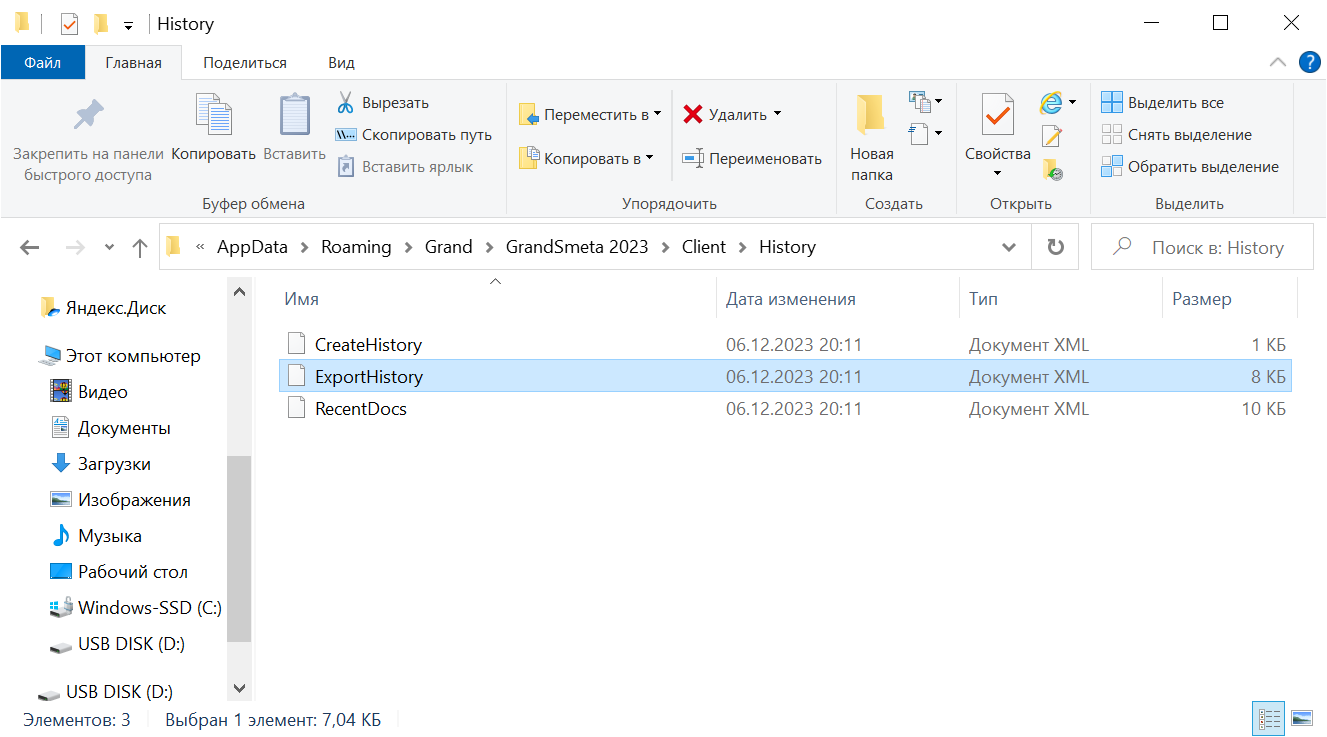Select Этот компьютер in the navigation pane

[120, 356]
